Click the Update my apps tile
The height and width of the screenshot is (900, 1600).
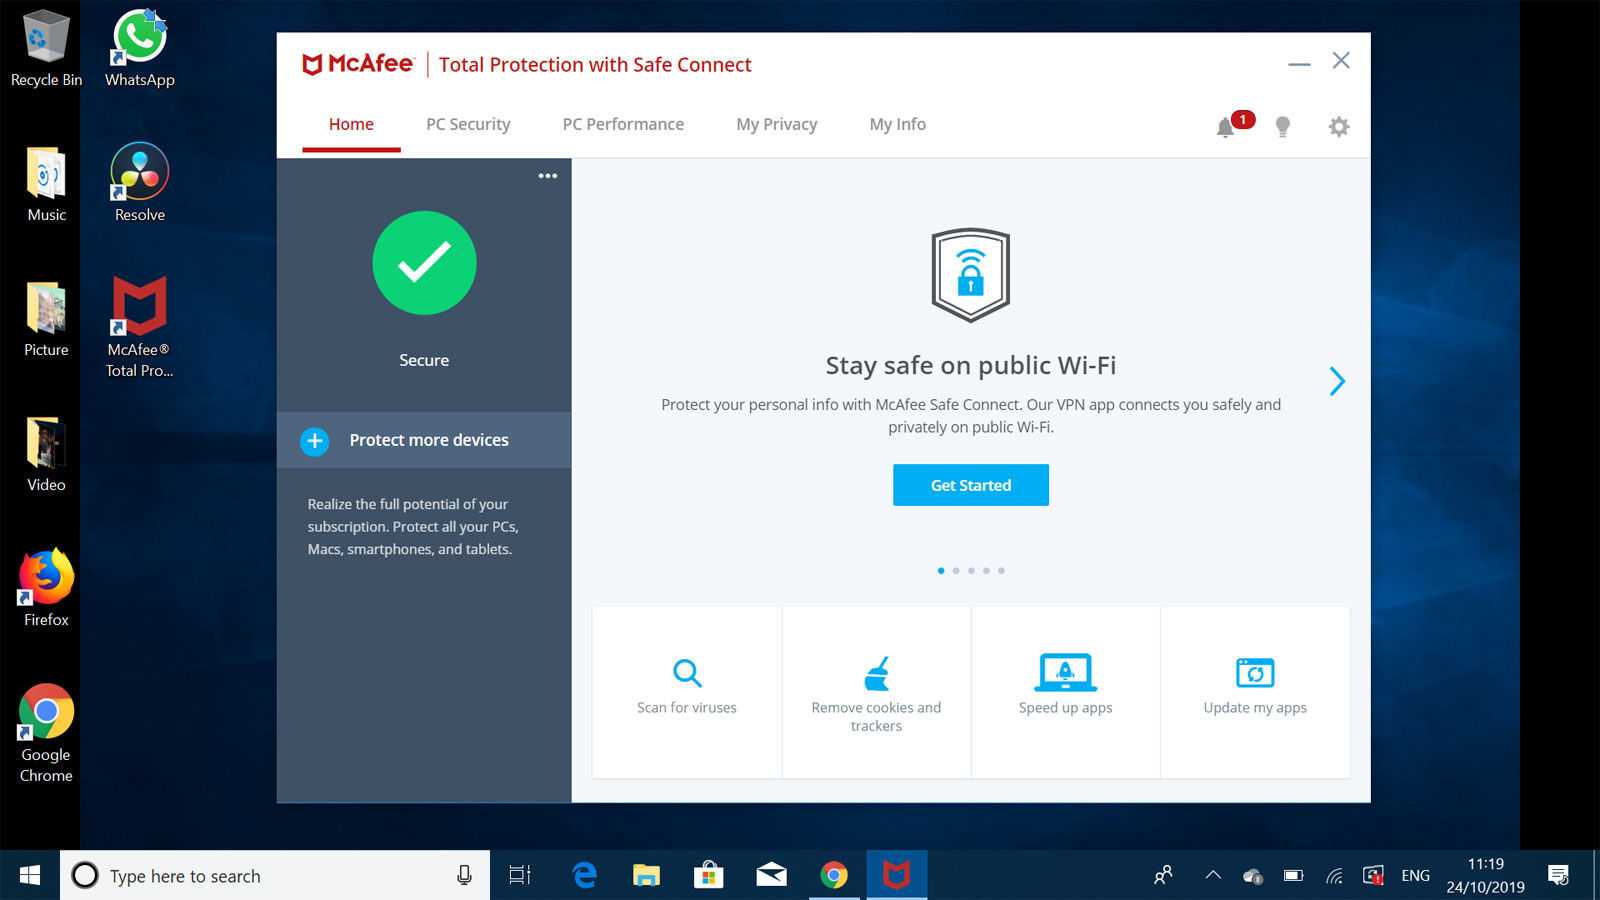pyautogui.click(x=1255, y=690)
